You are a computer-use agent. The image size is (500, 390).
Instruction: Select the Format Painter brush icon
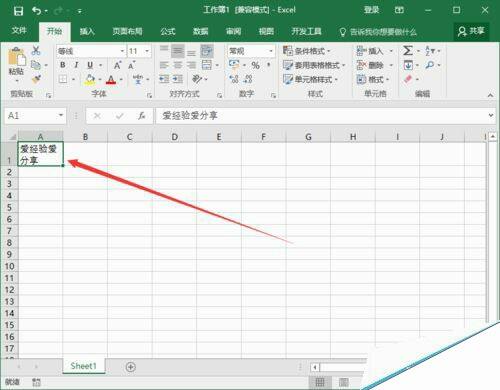tap(36, 79)
